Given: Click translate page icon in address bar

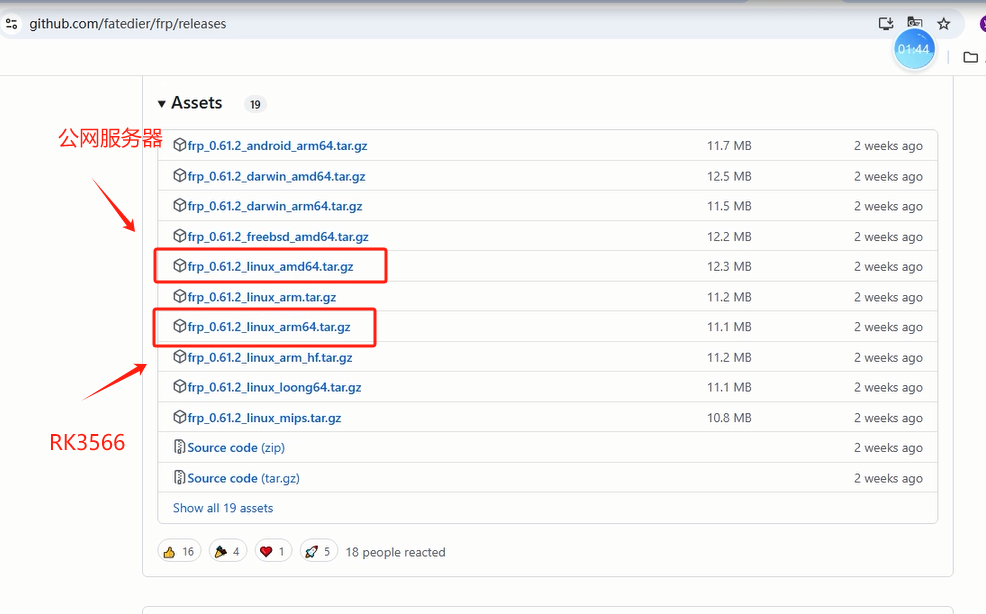Looking at the screenshot, I should (915, 22).
